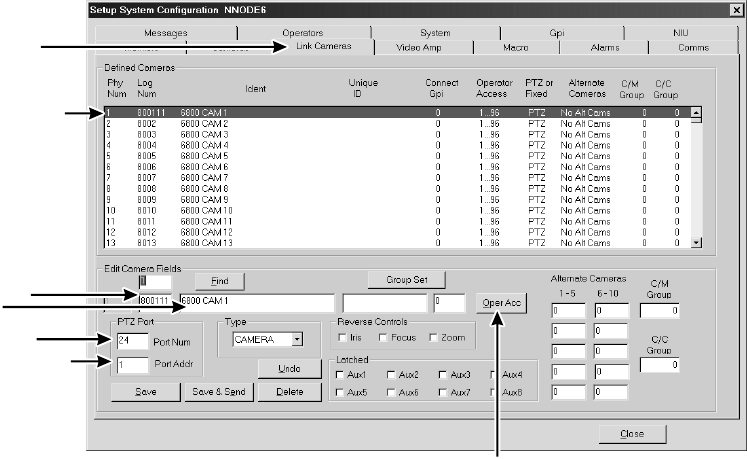Click the PTZ Port Num field
Image resolution: width=747 pixels, height=459 pixels.
click(131, 341)
